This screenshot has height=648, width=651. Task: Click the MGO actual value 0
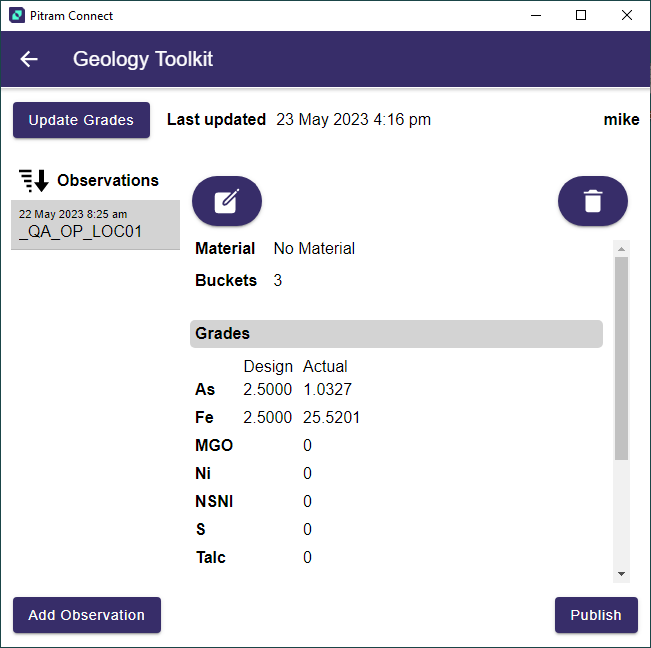(x=307, y=445)
